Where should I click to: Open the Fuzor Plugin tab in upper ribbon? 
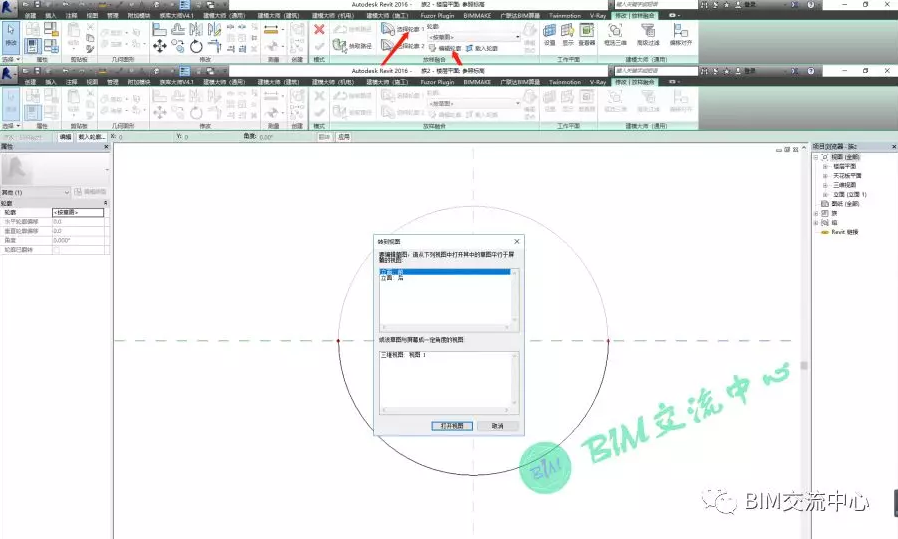(x=436, y=16)
